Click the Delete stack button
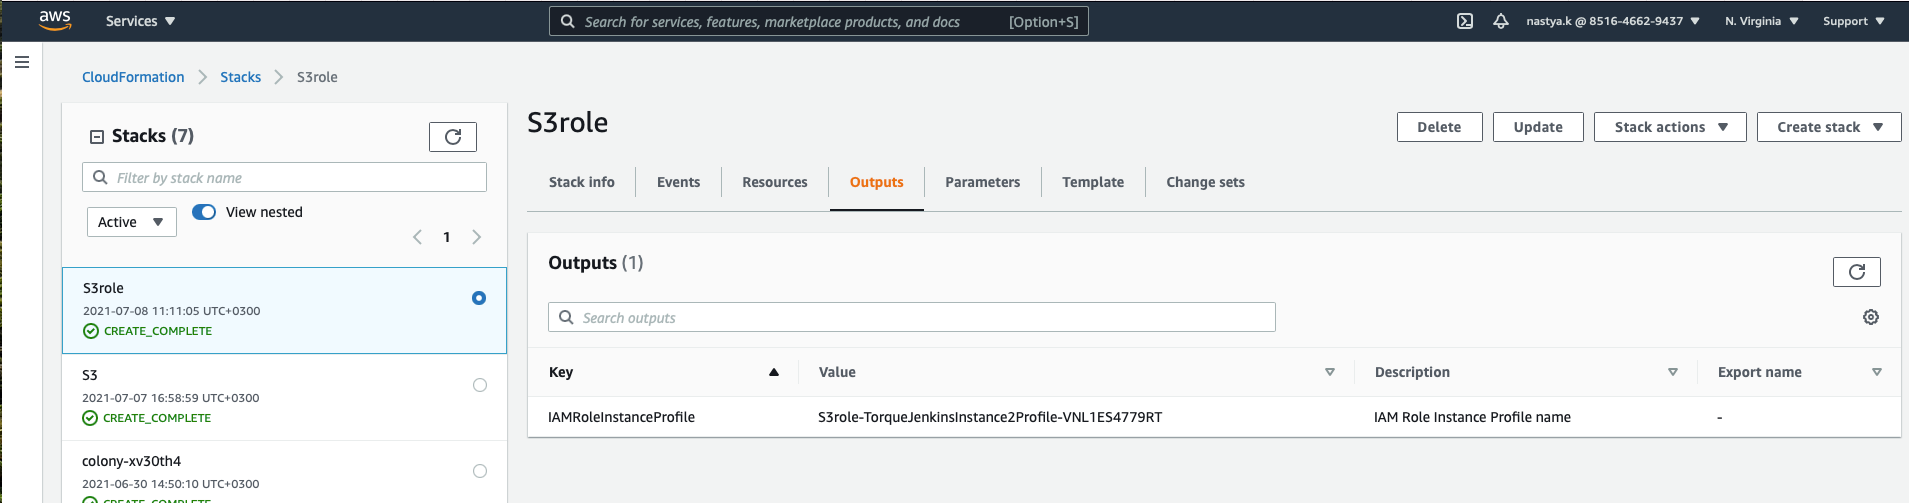This screenshot has height=503, width=1909. coord(1440,127)
